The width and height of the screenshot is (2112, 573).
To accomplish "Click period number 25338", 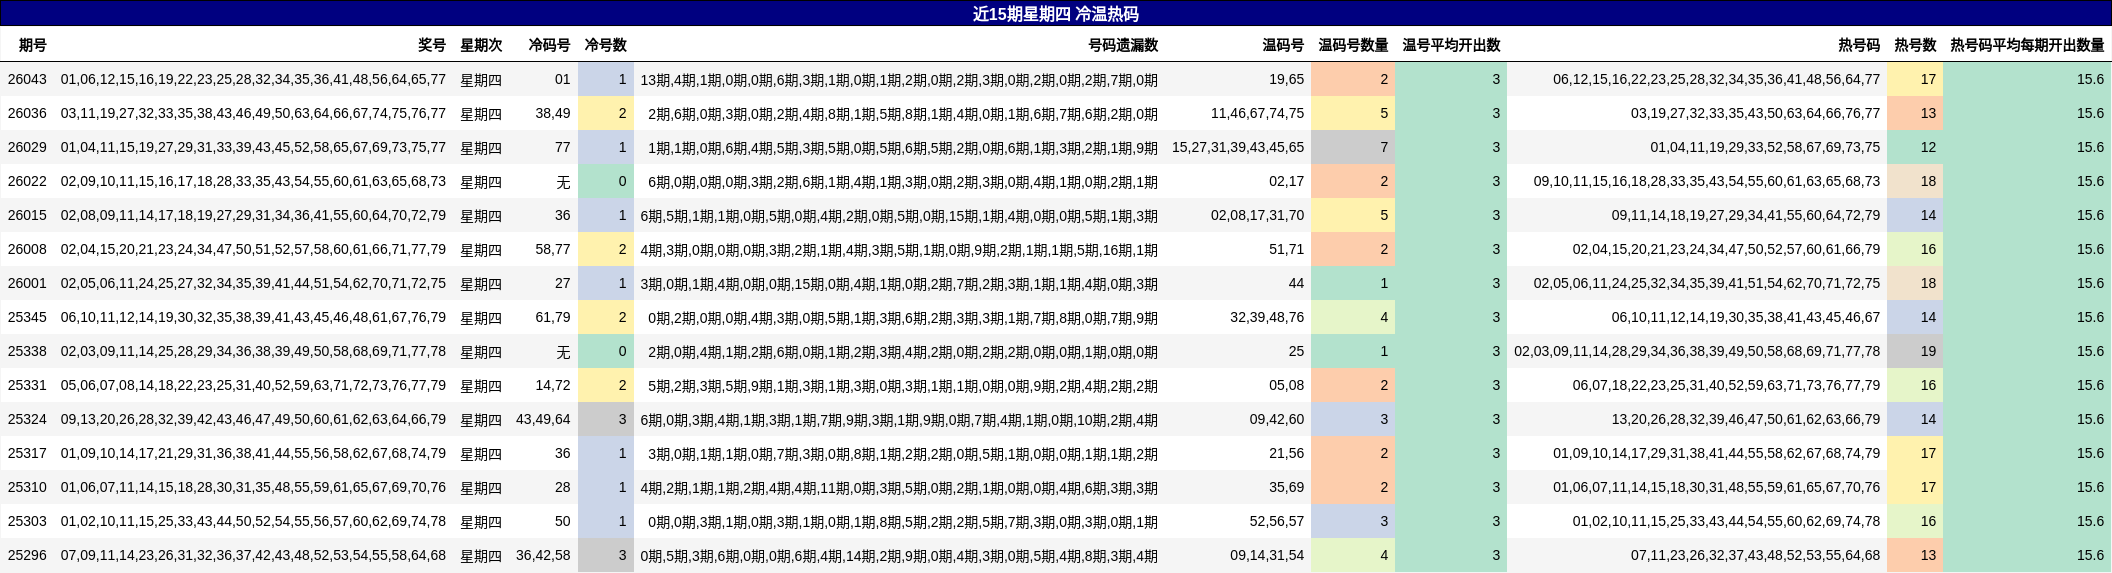I will [x=27, y=351].
